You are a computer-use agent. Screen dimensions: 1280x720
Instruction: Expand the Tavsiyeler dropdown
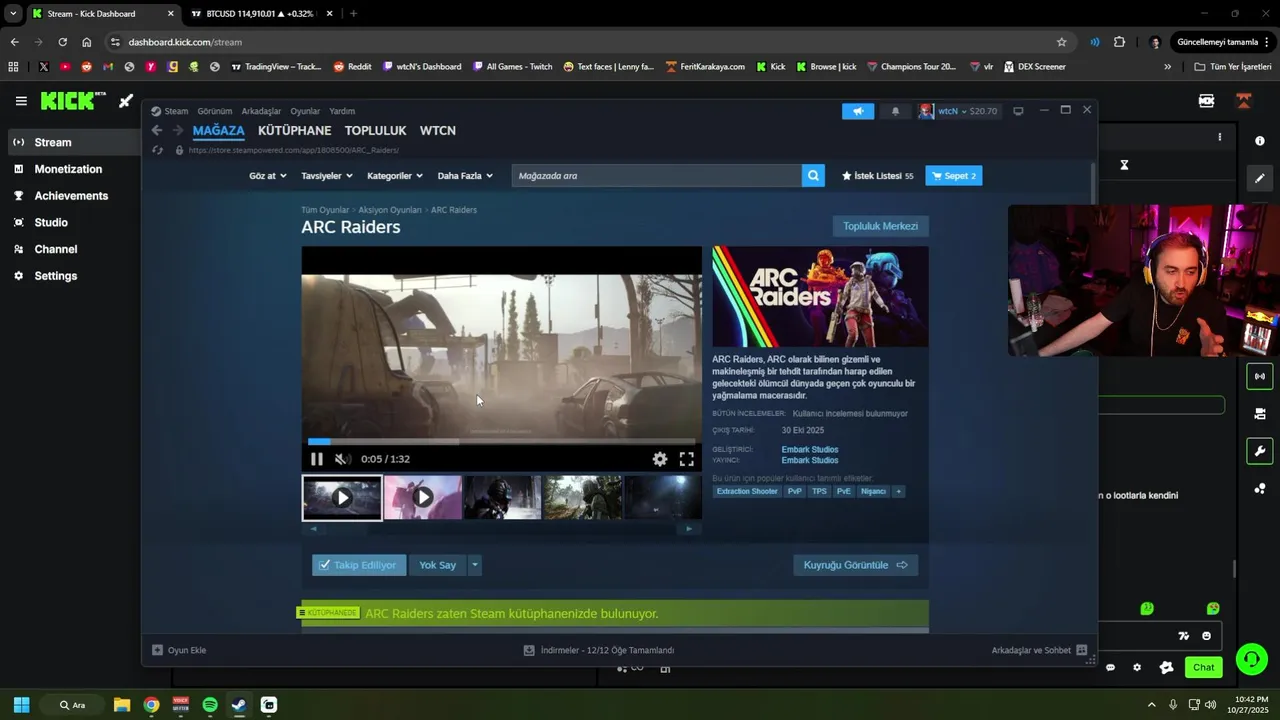pos(327,176)
